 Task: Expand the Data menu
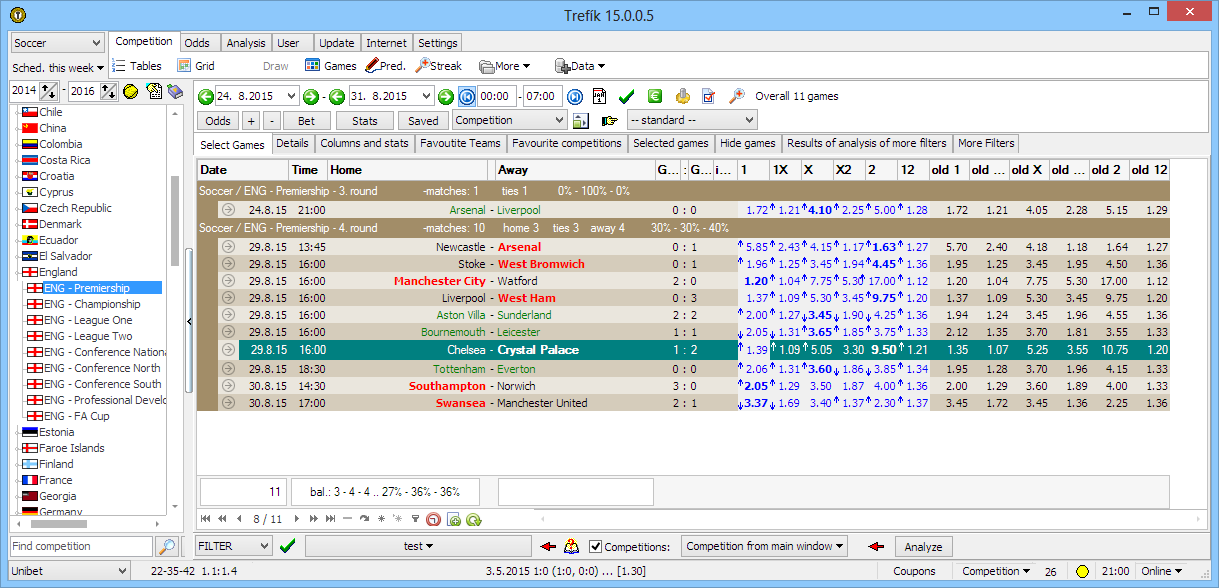(580, 66)
